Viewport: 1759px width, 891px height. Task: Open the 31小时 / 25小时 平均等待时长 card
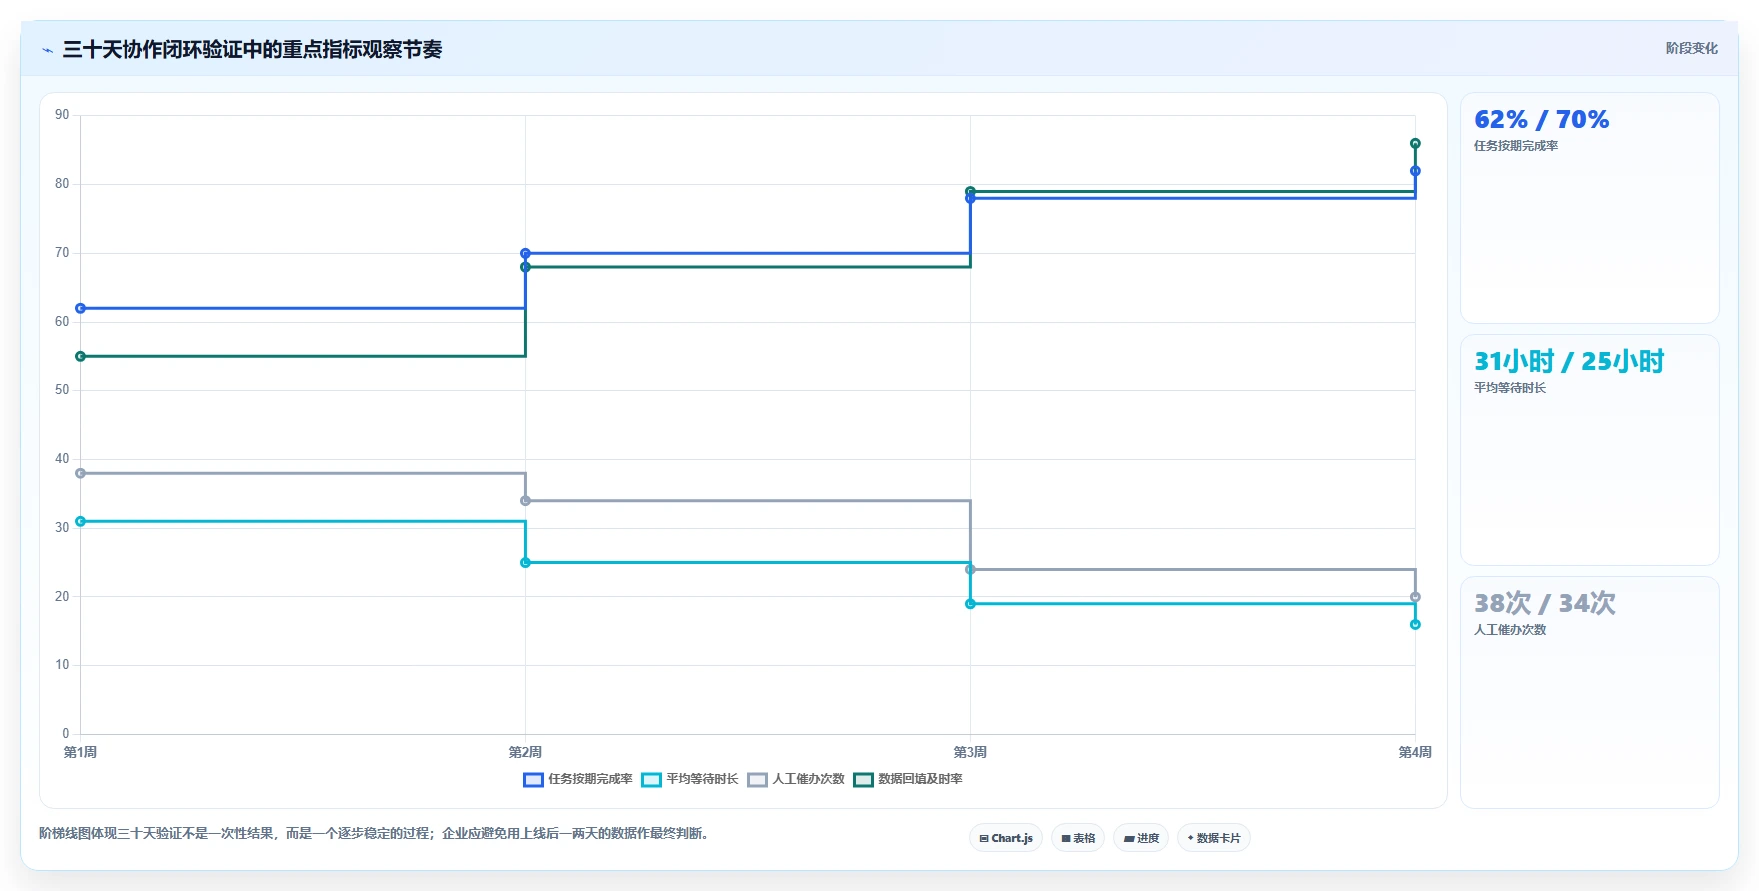[1590, 450]
